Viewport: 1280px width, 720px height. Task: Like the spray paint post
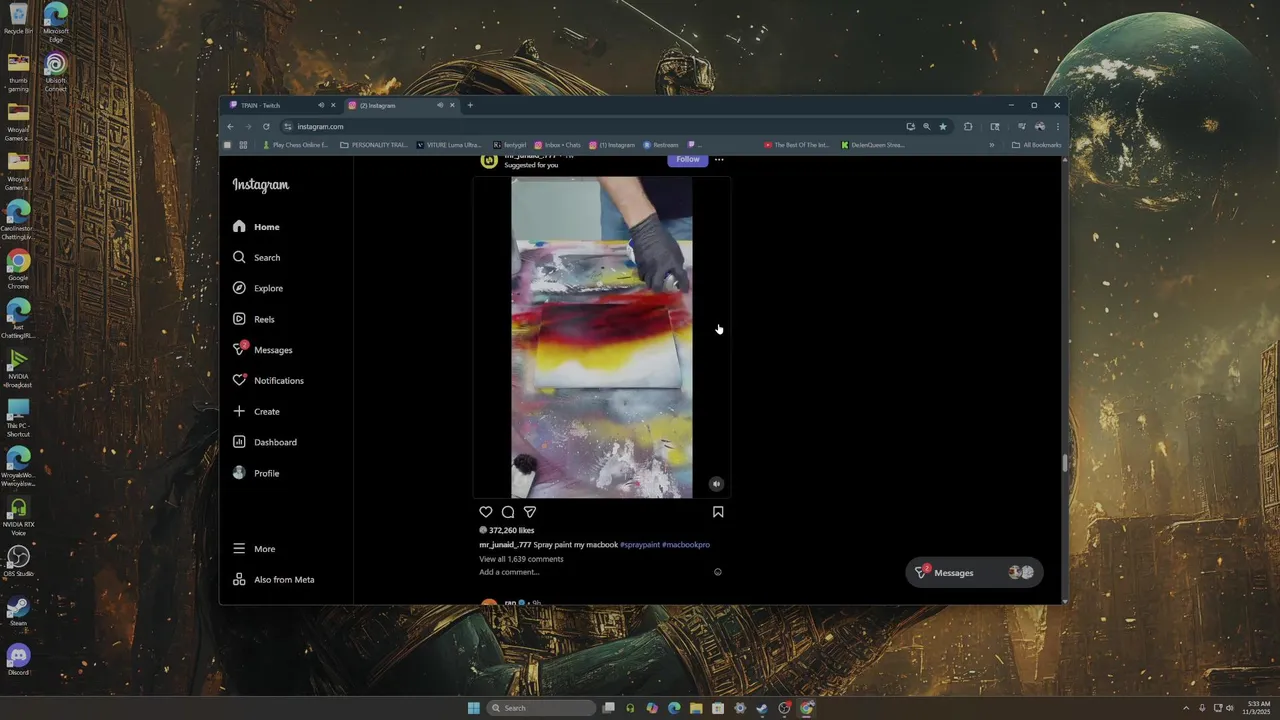[x=486, y=512]
